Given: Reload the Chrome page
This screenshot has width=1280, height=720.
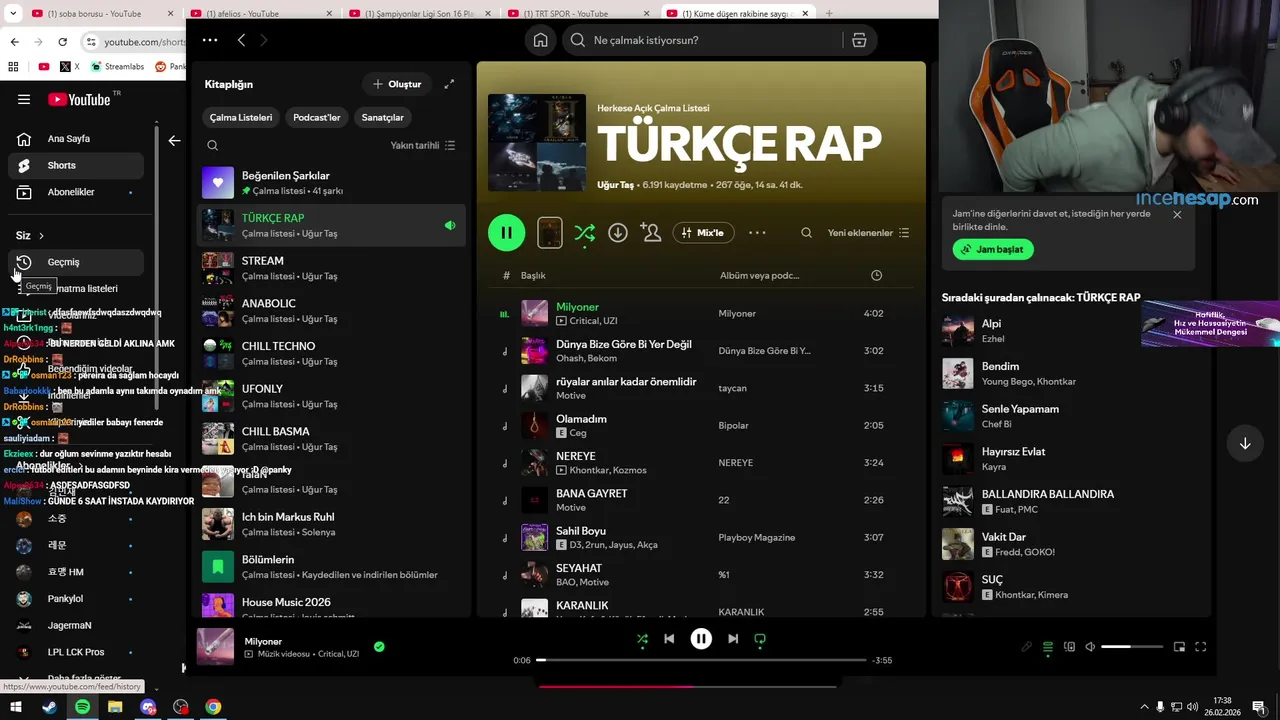Looking at the screenshot, I should coord(62,42).
